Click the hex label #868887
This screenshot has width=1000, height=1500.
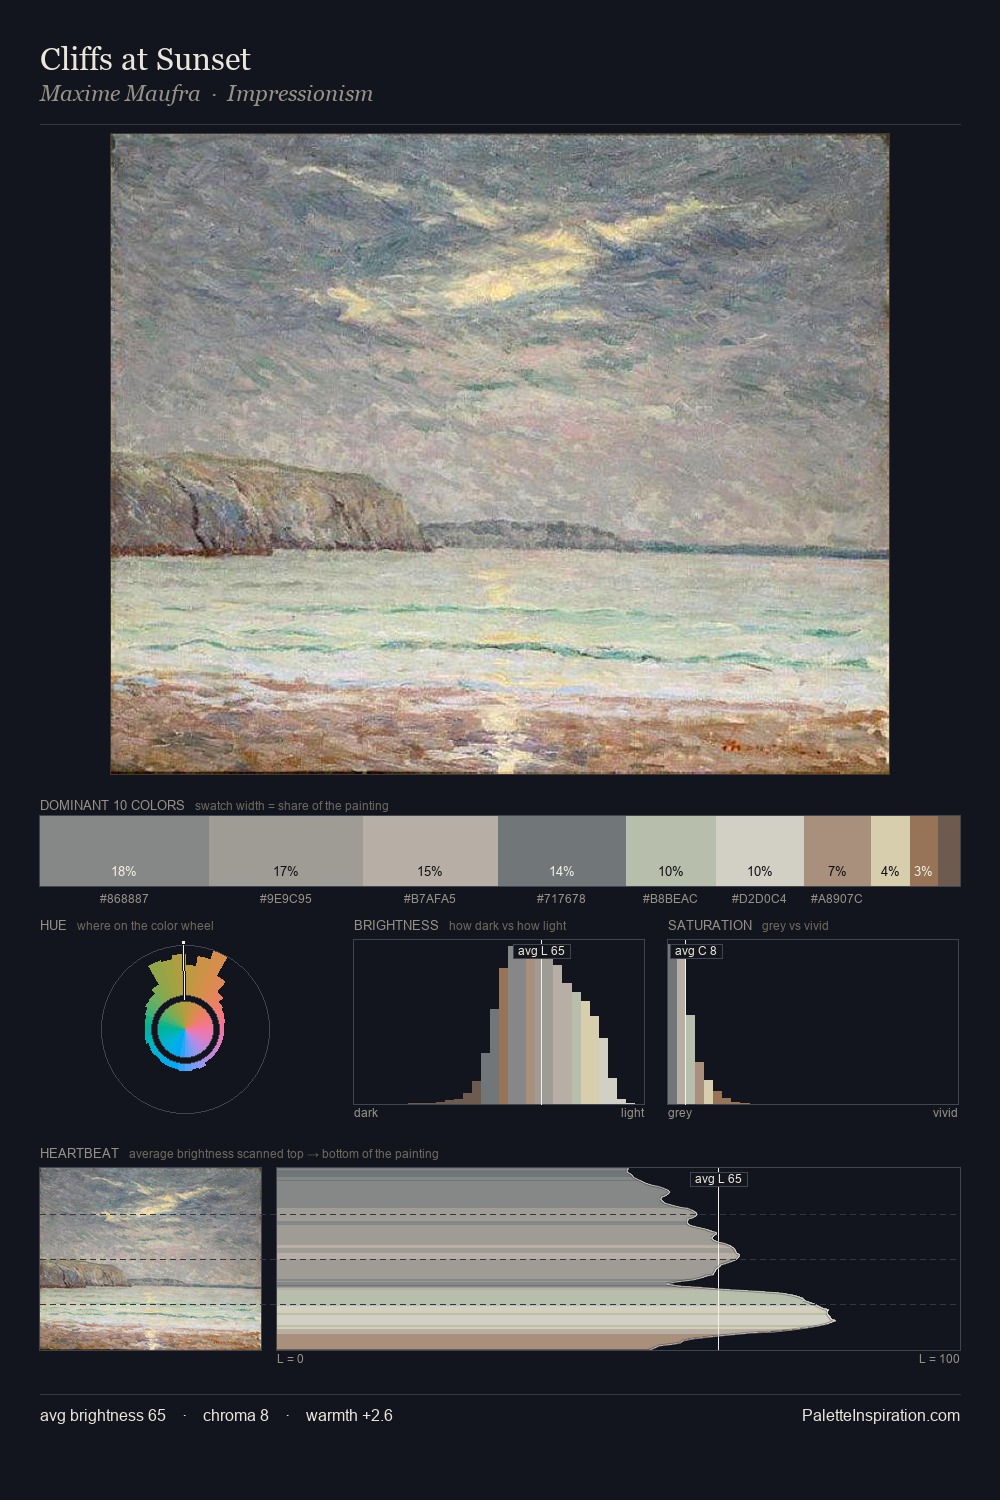pos(124,899)
